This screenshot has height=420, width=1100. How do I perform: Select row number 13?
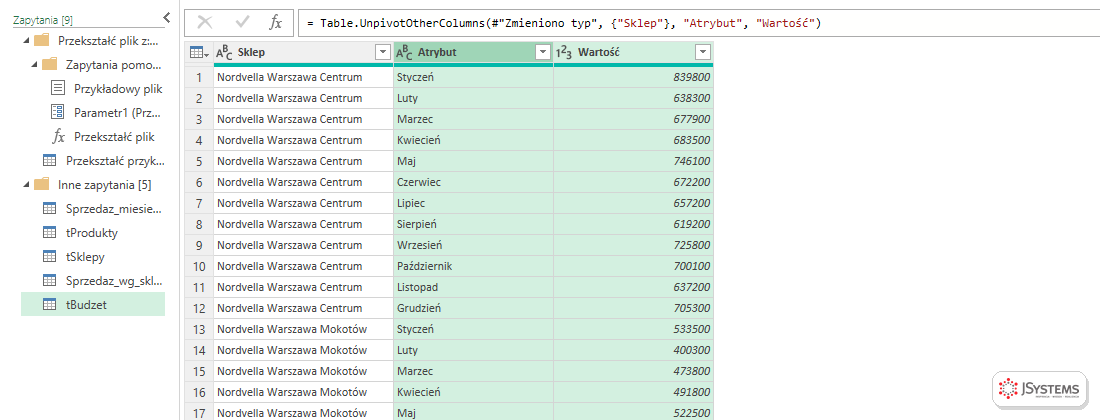[199, 329]
